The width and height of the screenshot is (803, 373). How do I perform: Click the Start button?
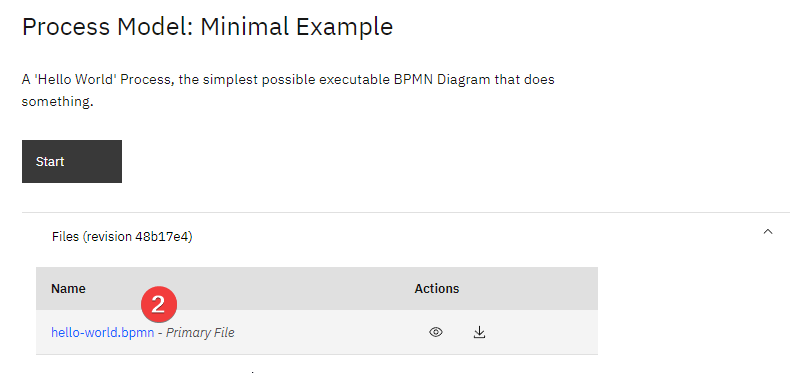(72, 161)
